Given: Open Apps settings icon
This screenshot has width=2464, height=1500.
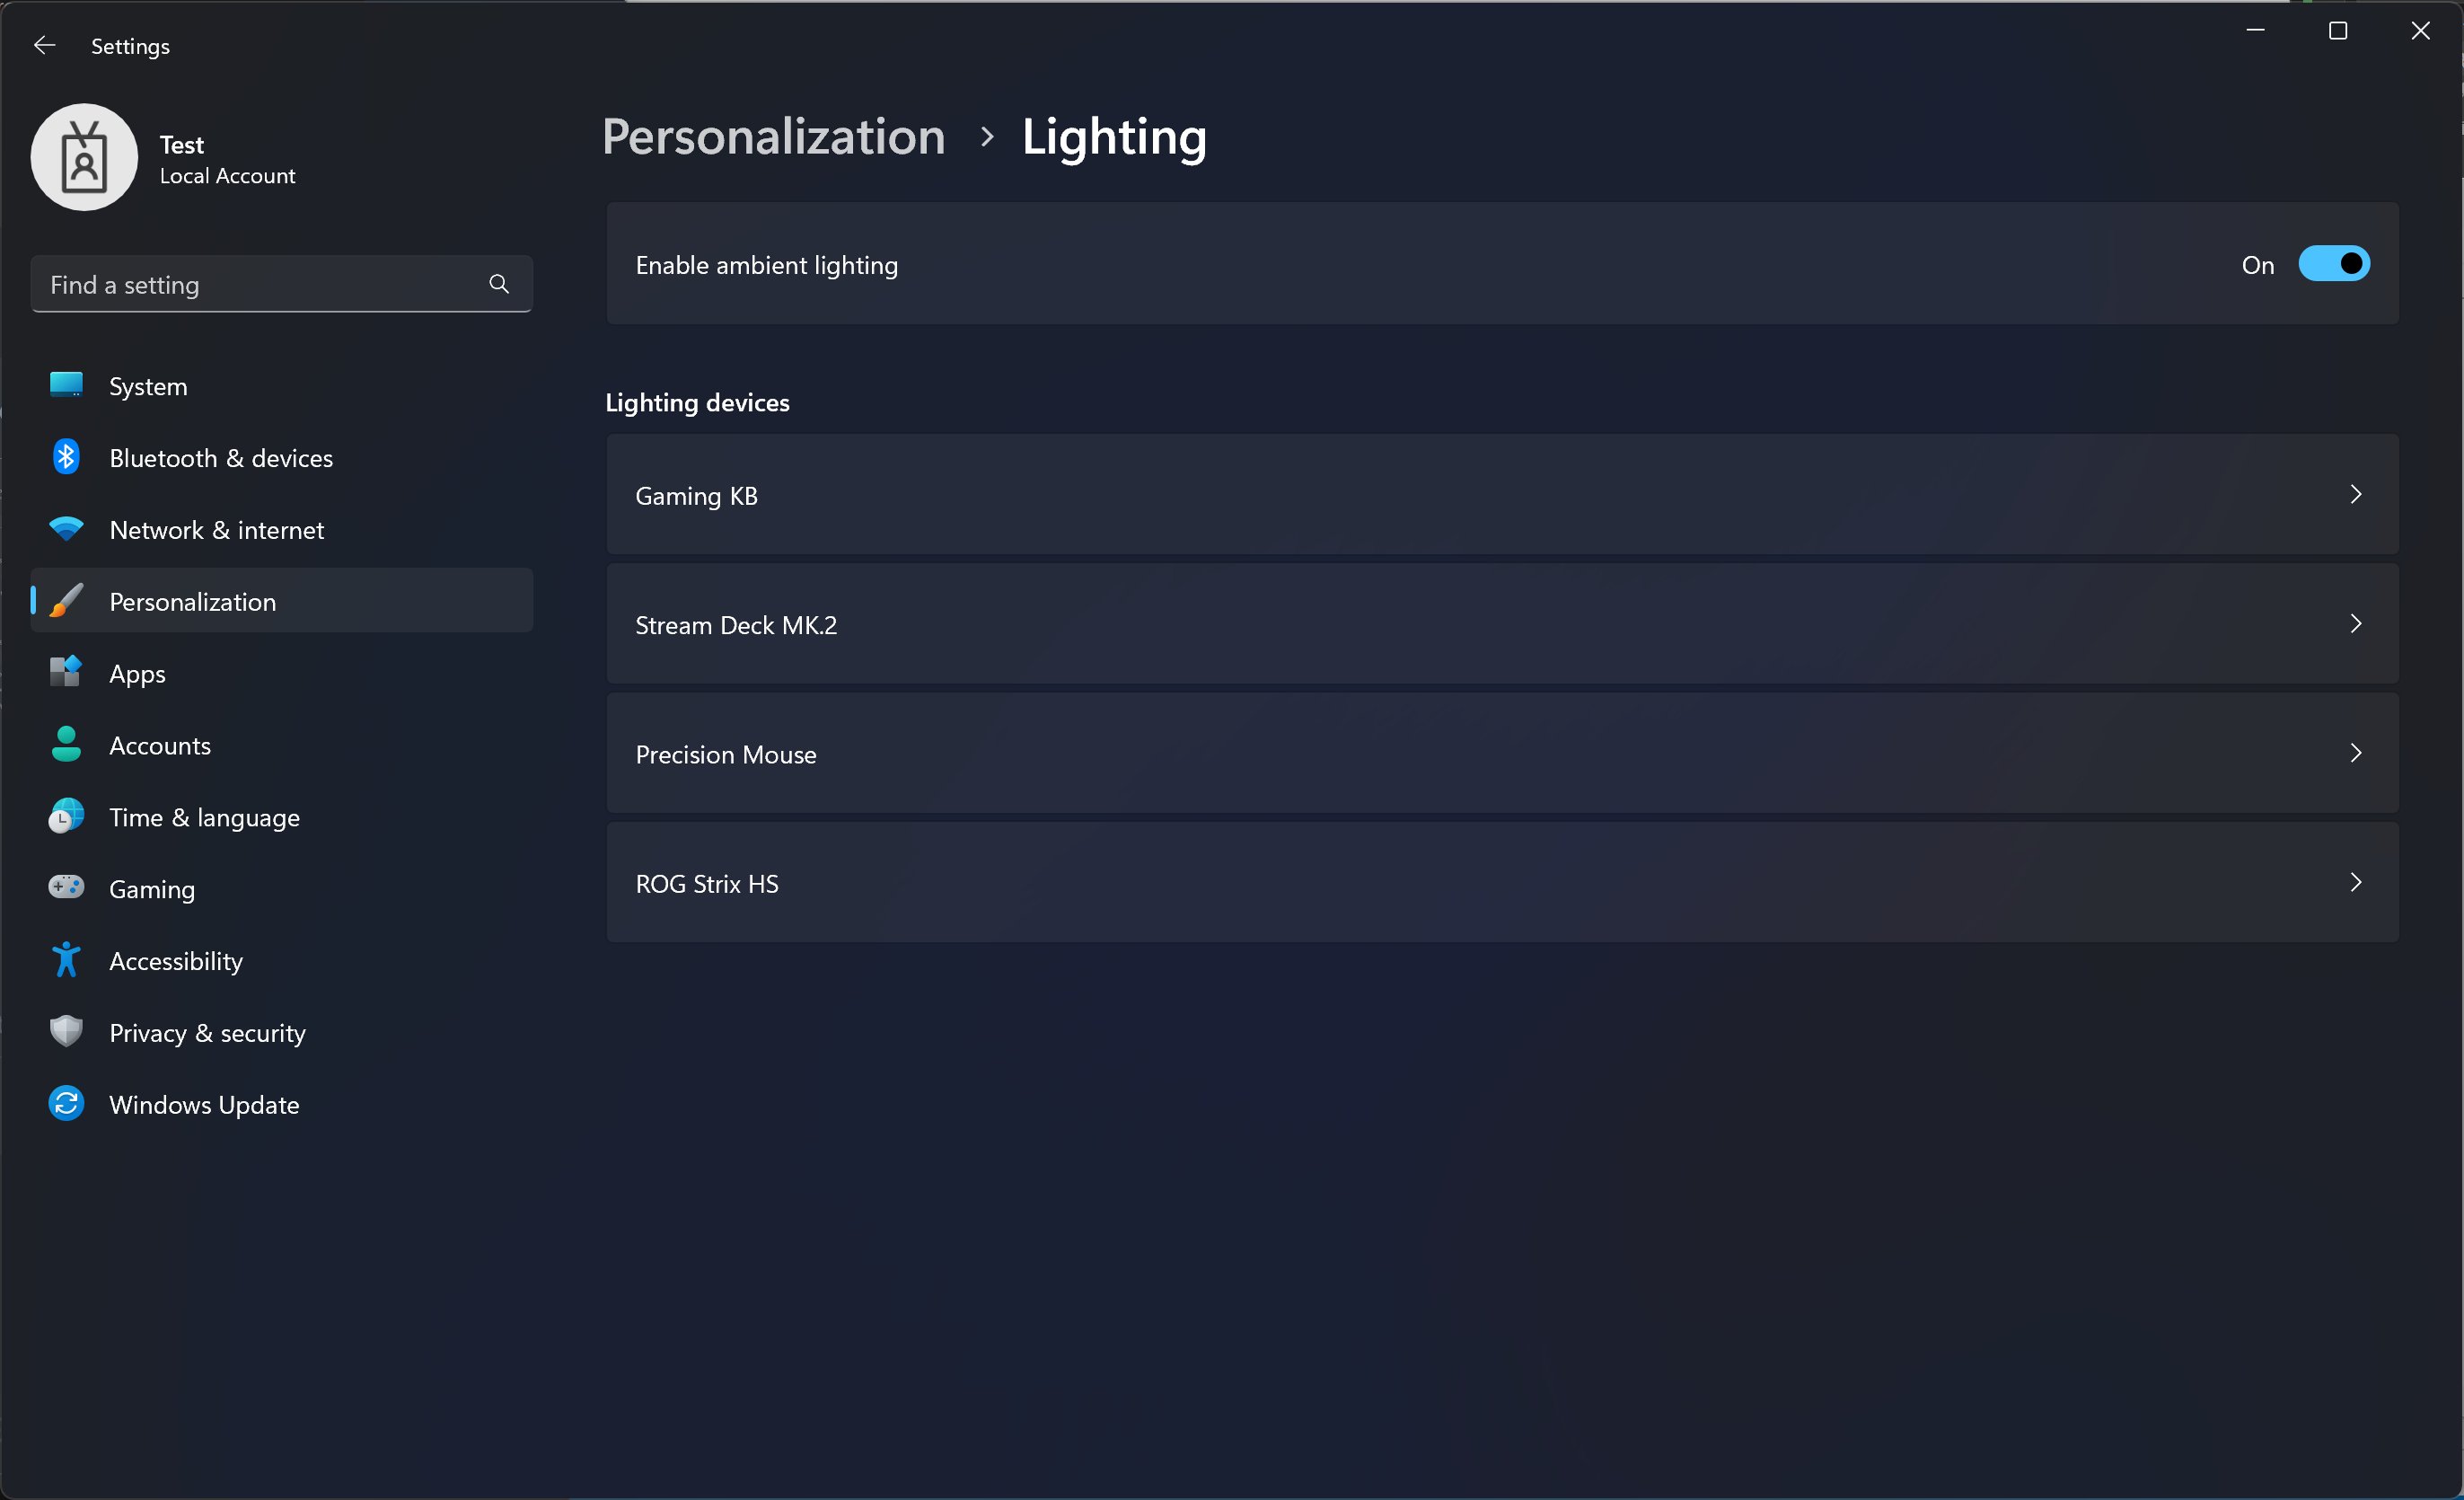Looking at the screenshot, I should [x=66, y=671].
